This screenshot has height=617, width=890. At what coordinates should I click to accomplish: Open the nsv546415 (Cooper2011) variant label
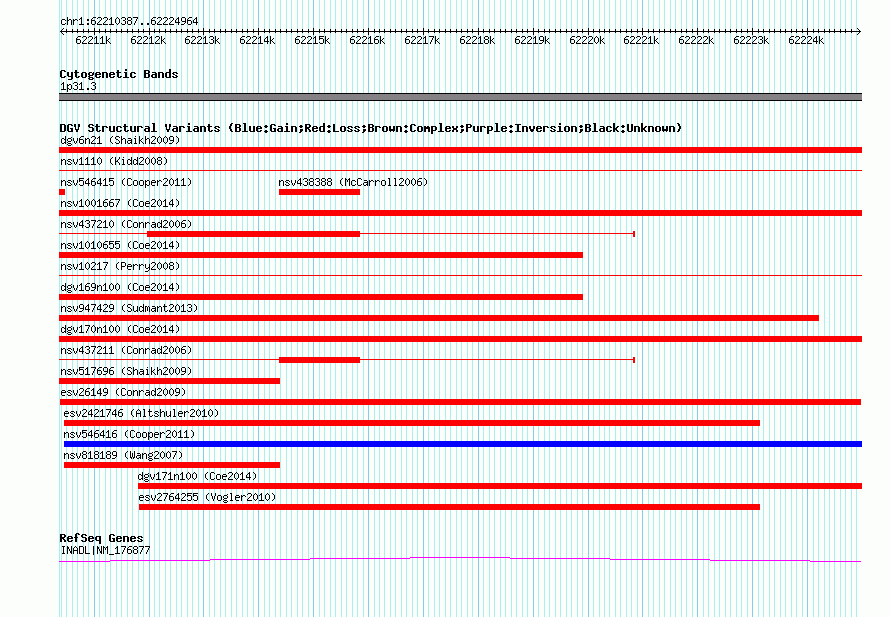coord(126,182)
